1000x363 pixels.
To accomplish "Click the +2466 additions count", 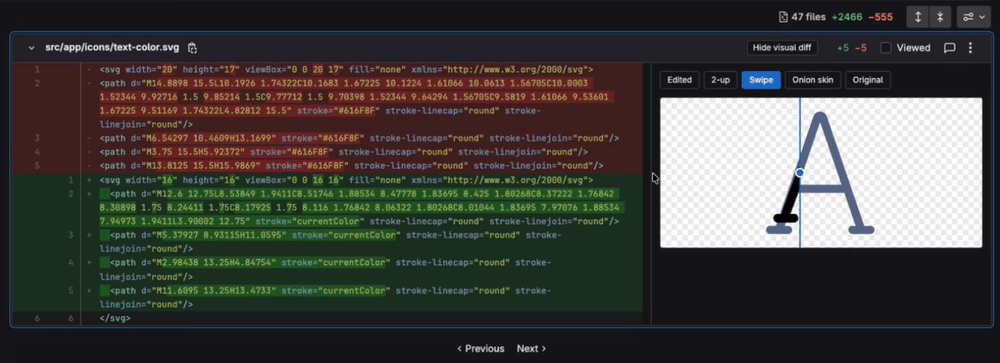I will pos(847,17).
